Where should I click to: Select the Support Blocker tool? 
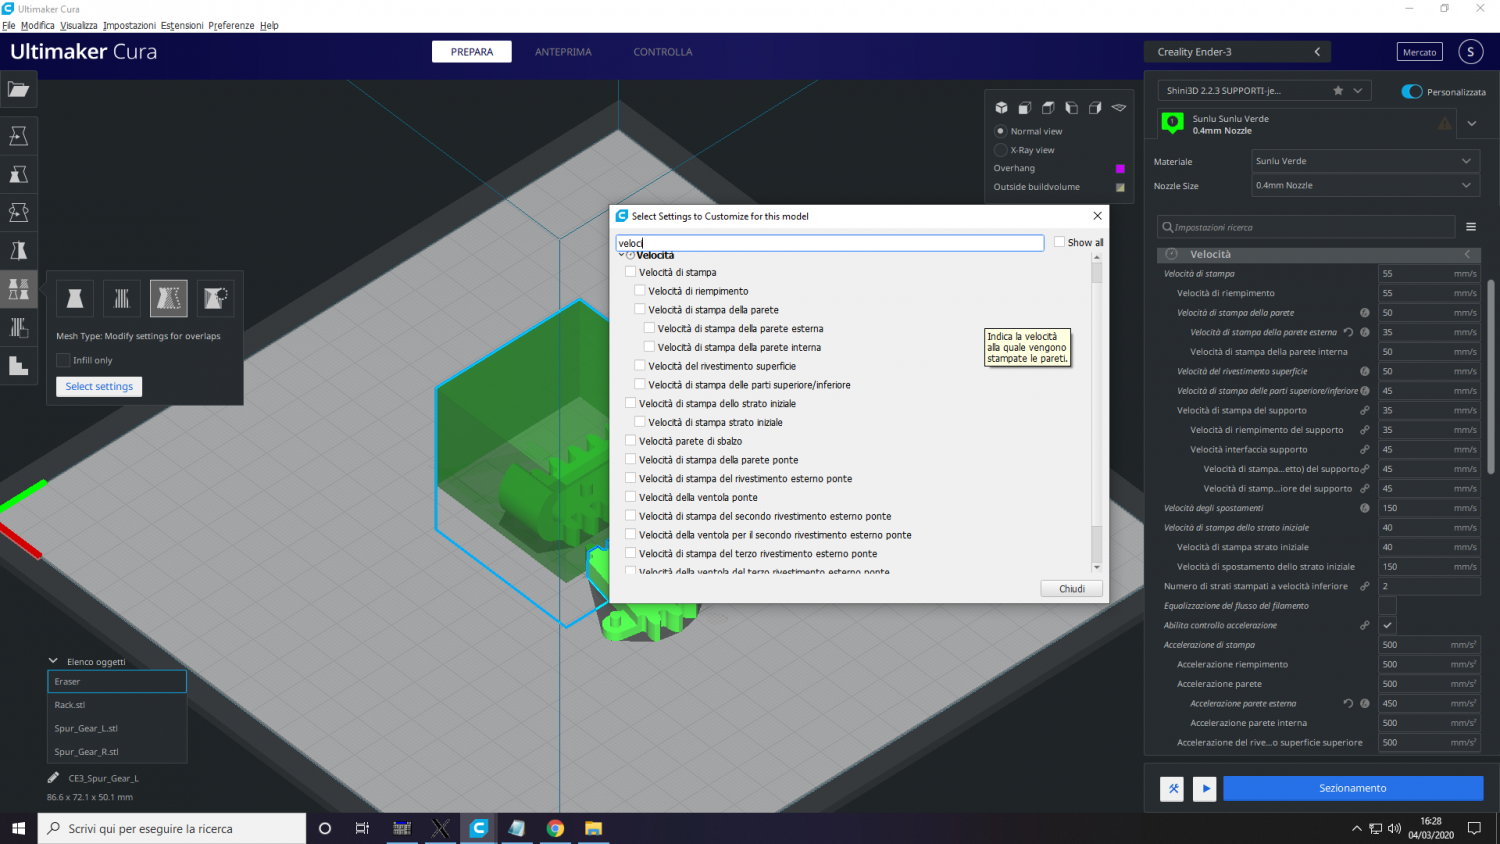18,327
